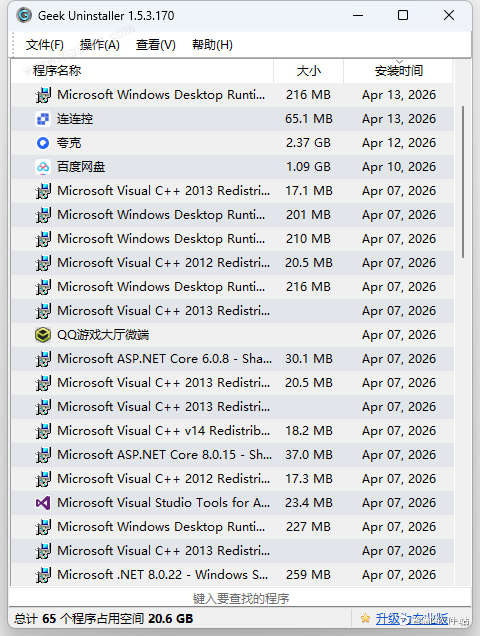Open the 查看(V) menu
480x636 pixels.
click(156, 45)
